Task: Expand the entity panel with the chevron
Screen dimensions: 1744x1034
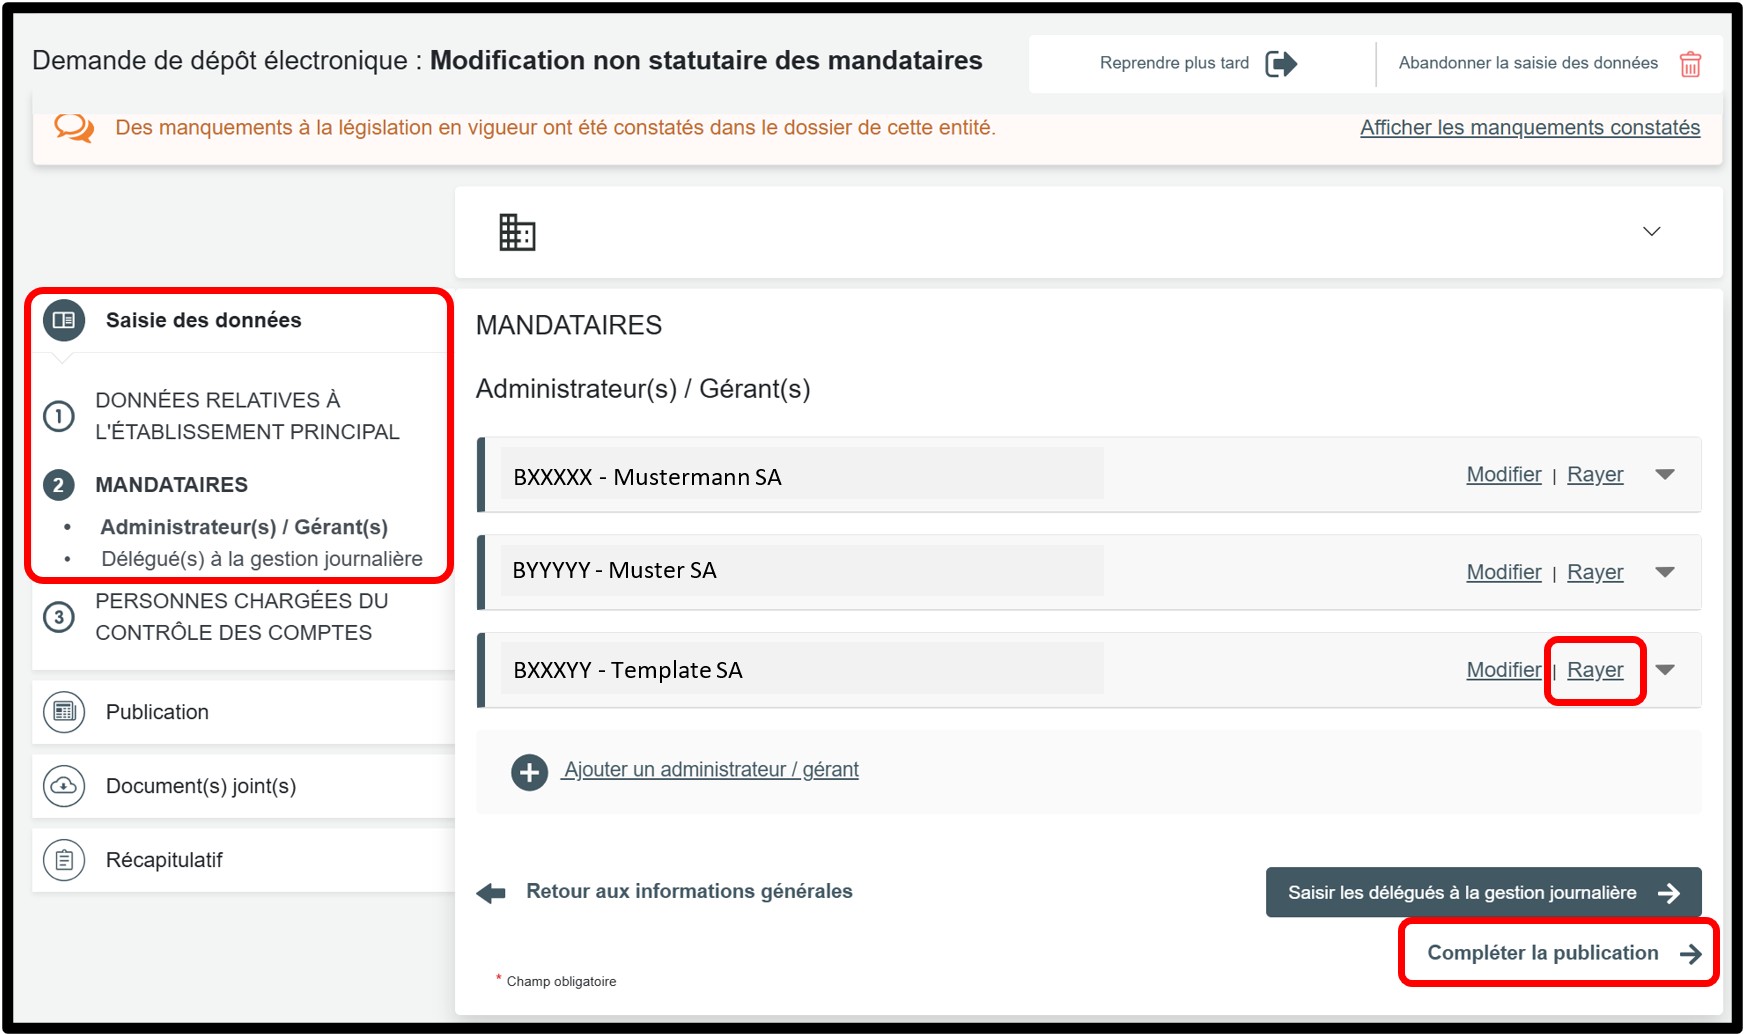Action: tap(1652, 232)
